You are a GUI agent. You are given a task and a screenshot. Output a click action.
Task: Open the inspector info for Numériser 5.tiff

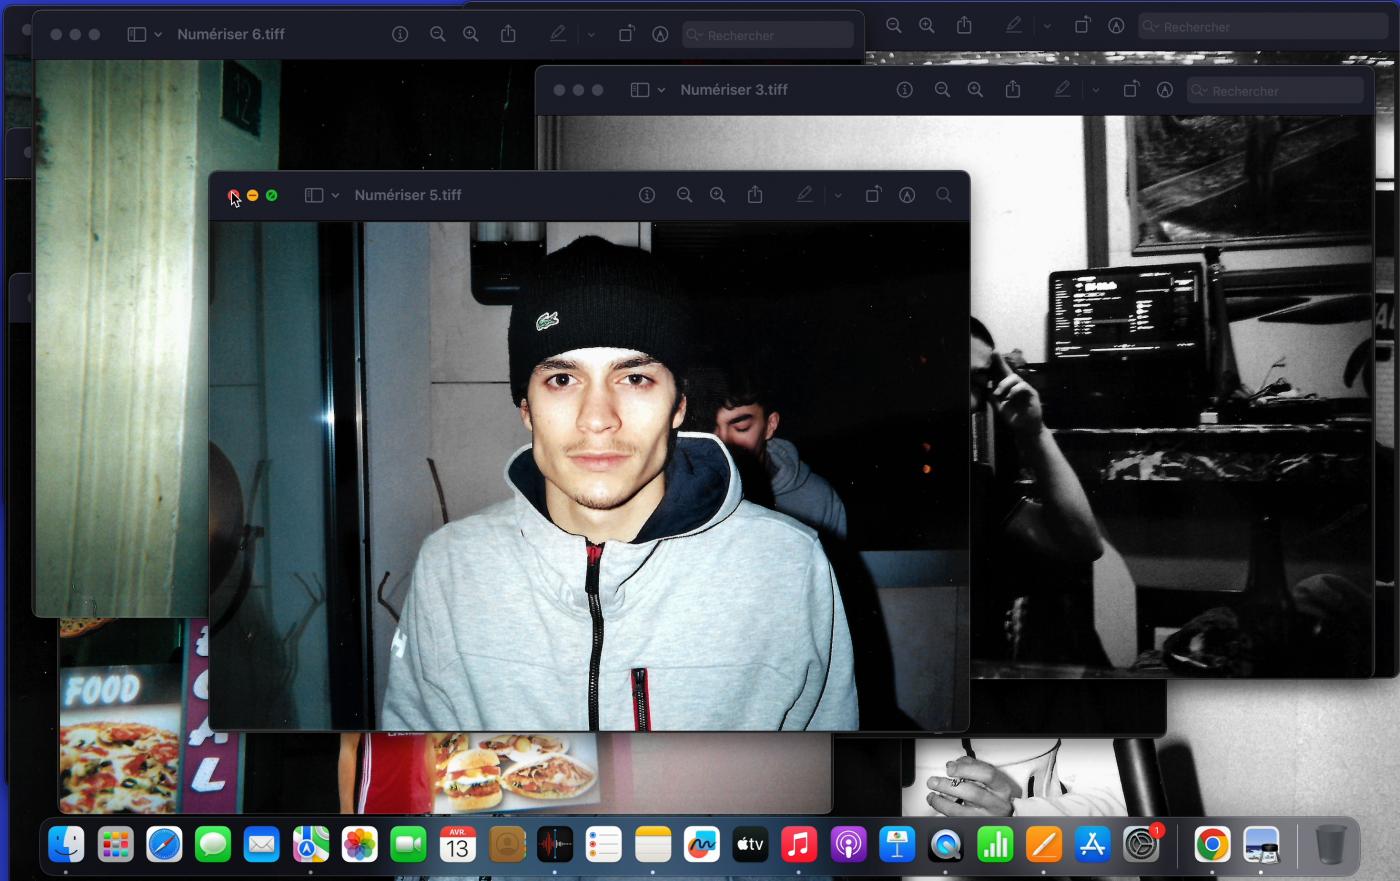point(647,195)
